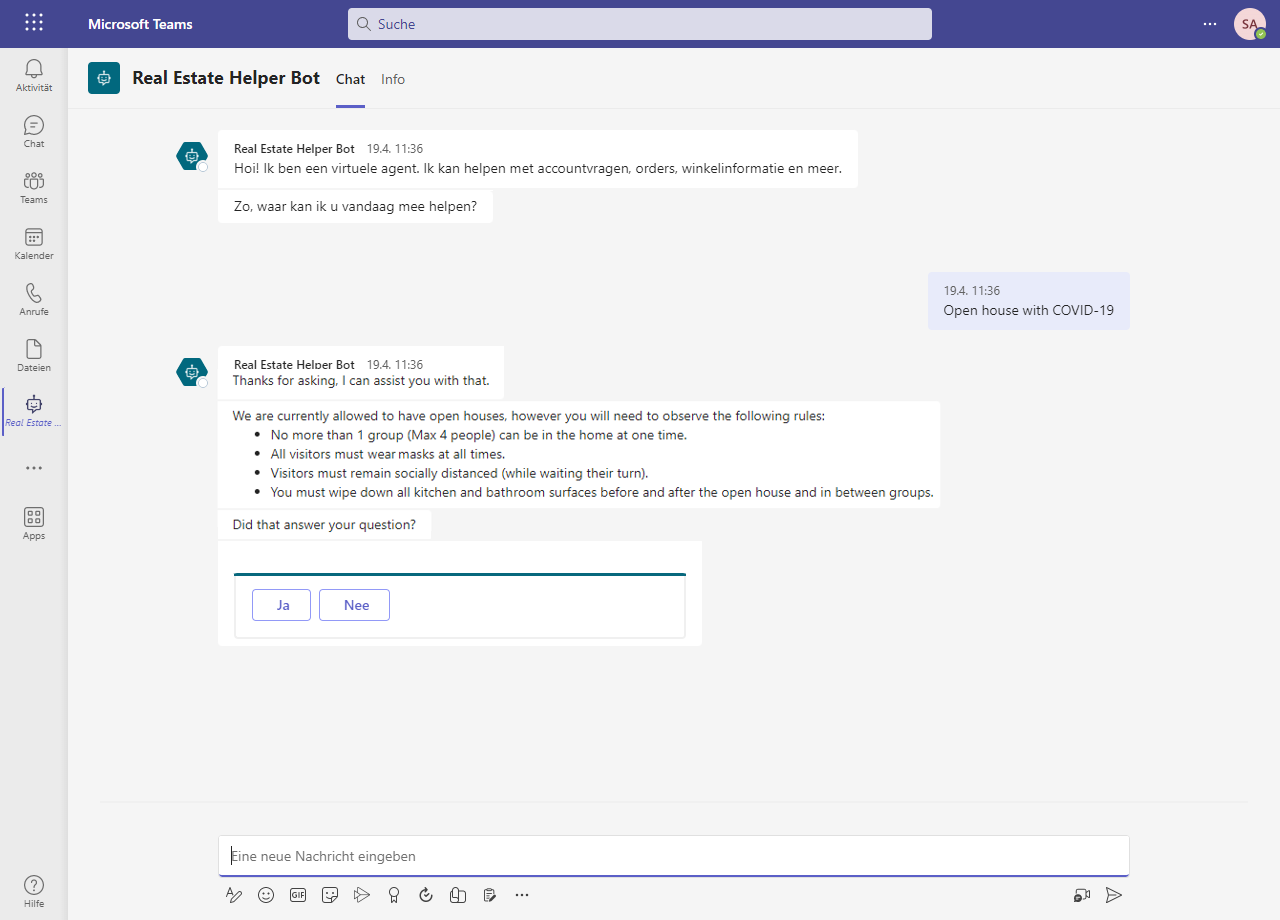Open the Dateien files section
The image size is (1280, 920).
[34, 355]
